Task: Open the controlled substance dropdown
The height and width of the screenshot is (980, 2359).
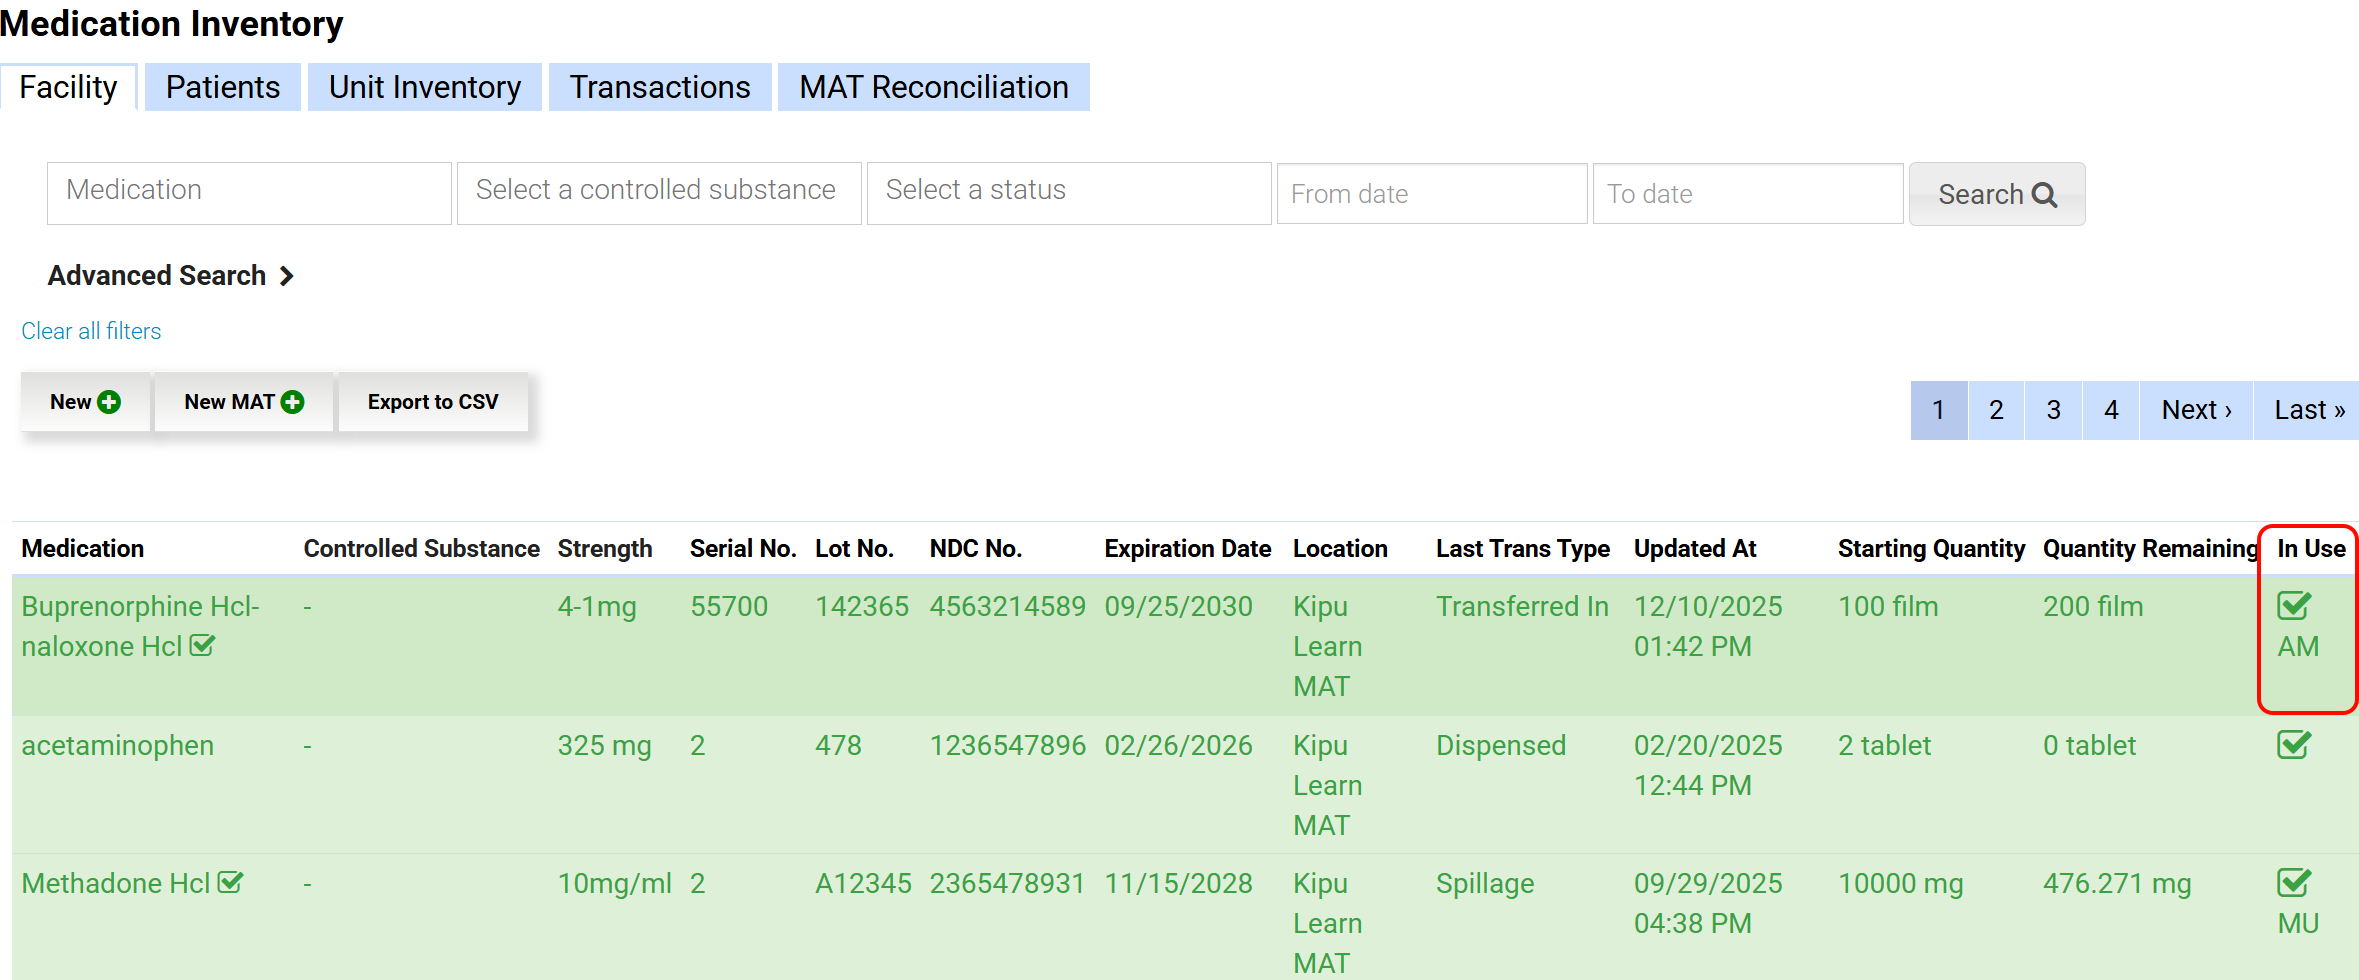Action: 658,192
